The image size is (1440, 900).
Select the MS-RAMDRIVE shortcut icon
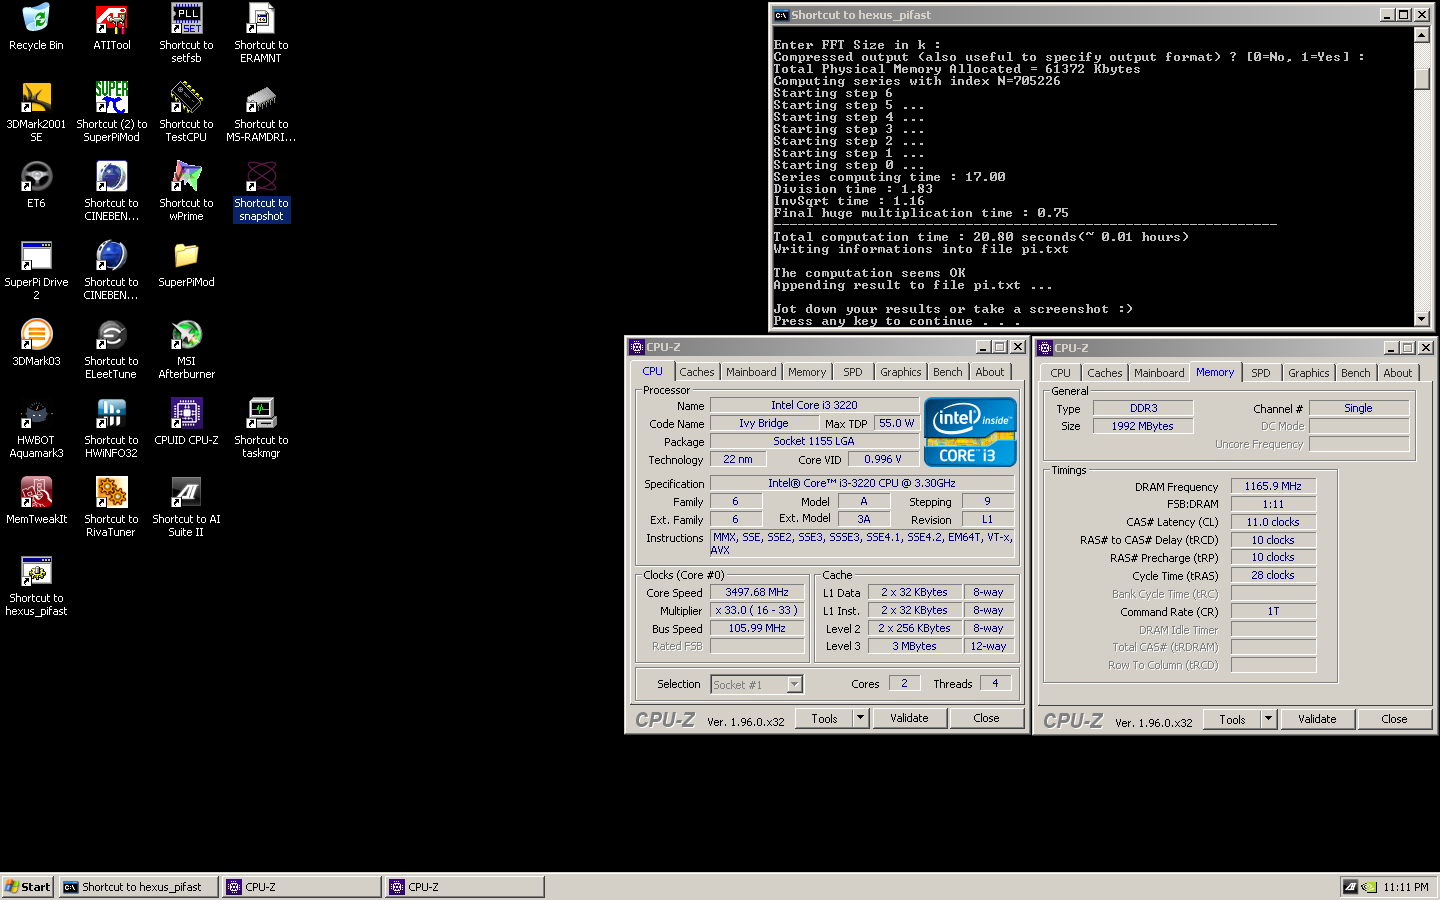[x=261, y=113]
